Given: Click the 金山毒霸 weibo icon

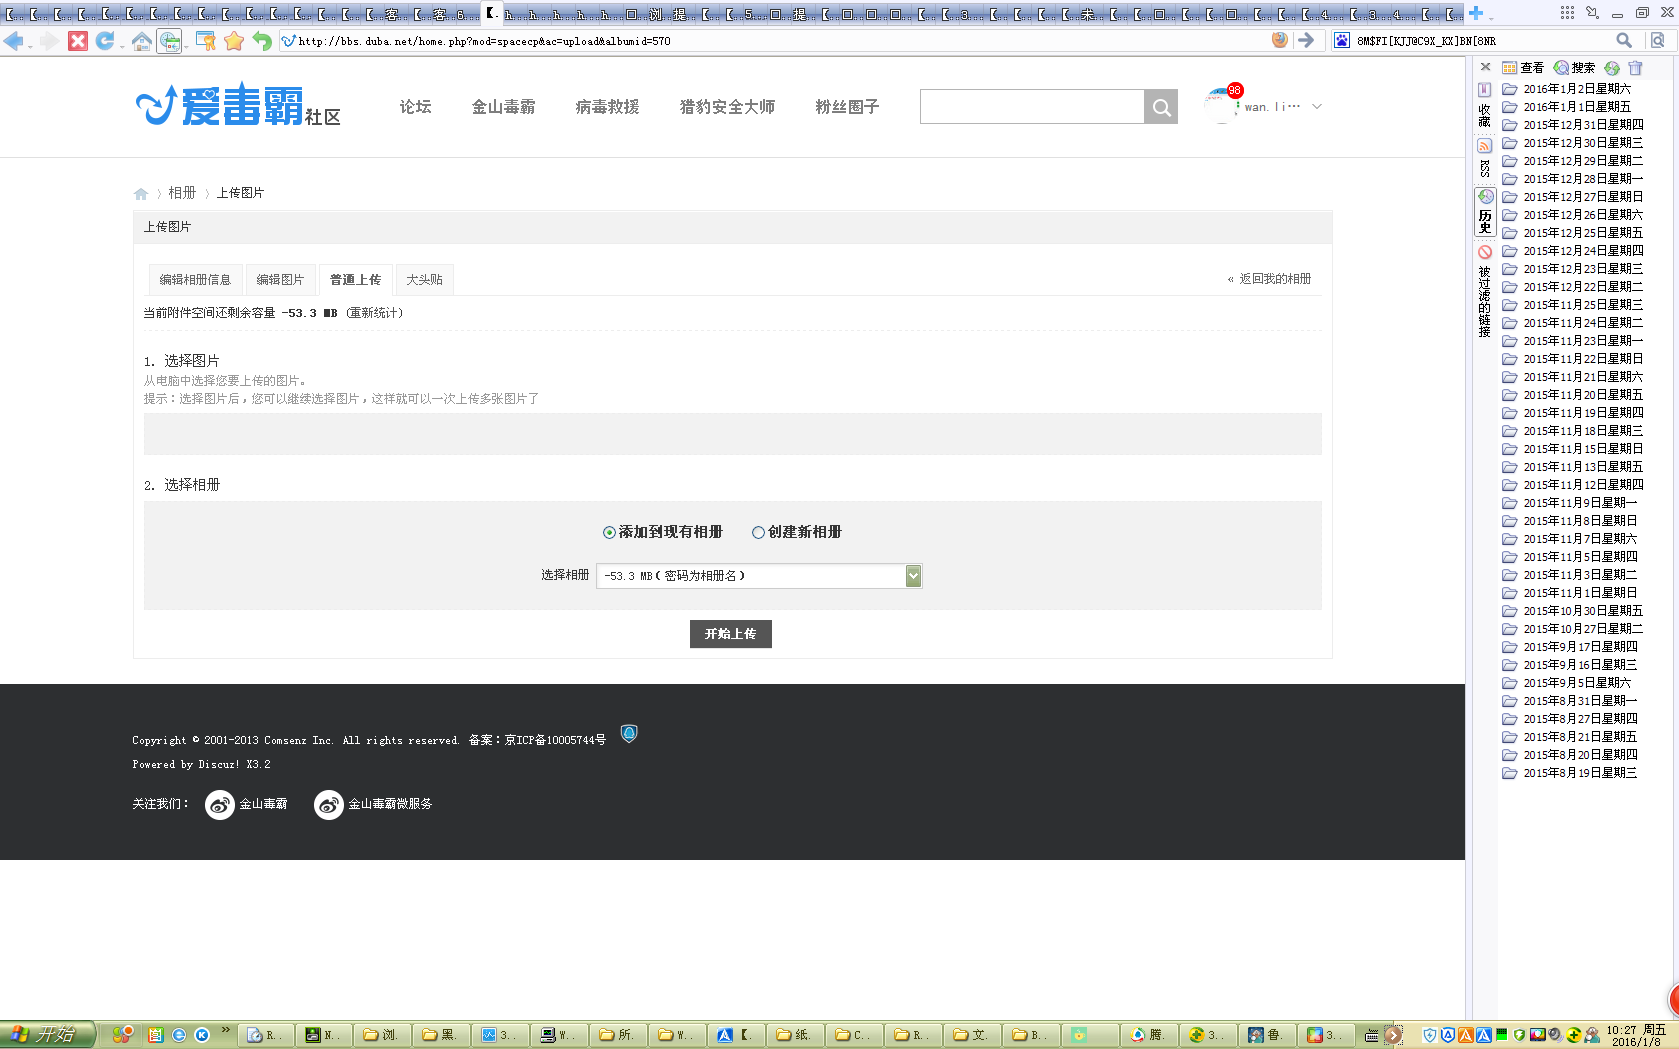Looking at the screenshot, I should click(220, 805).
